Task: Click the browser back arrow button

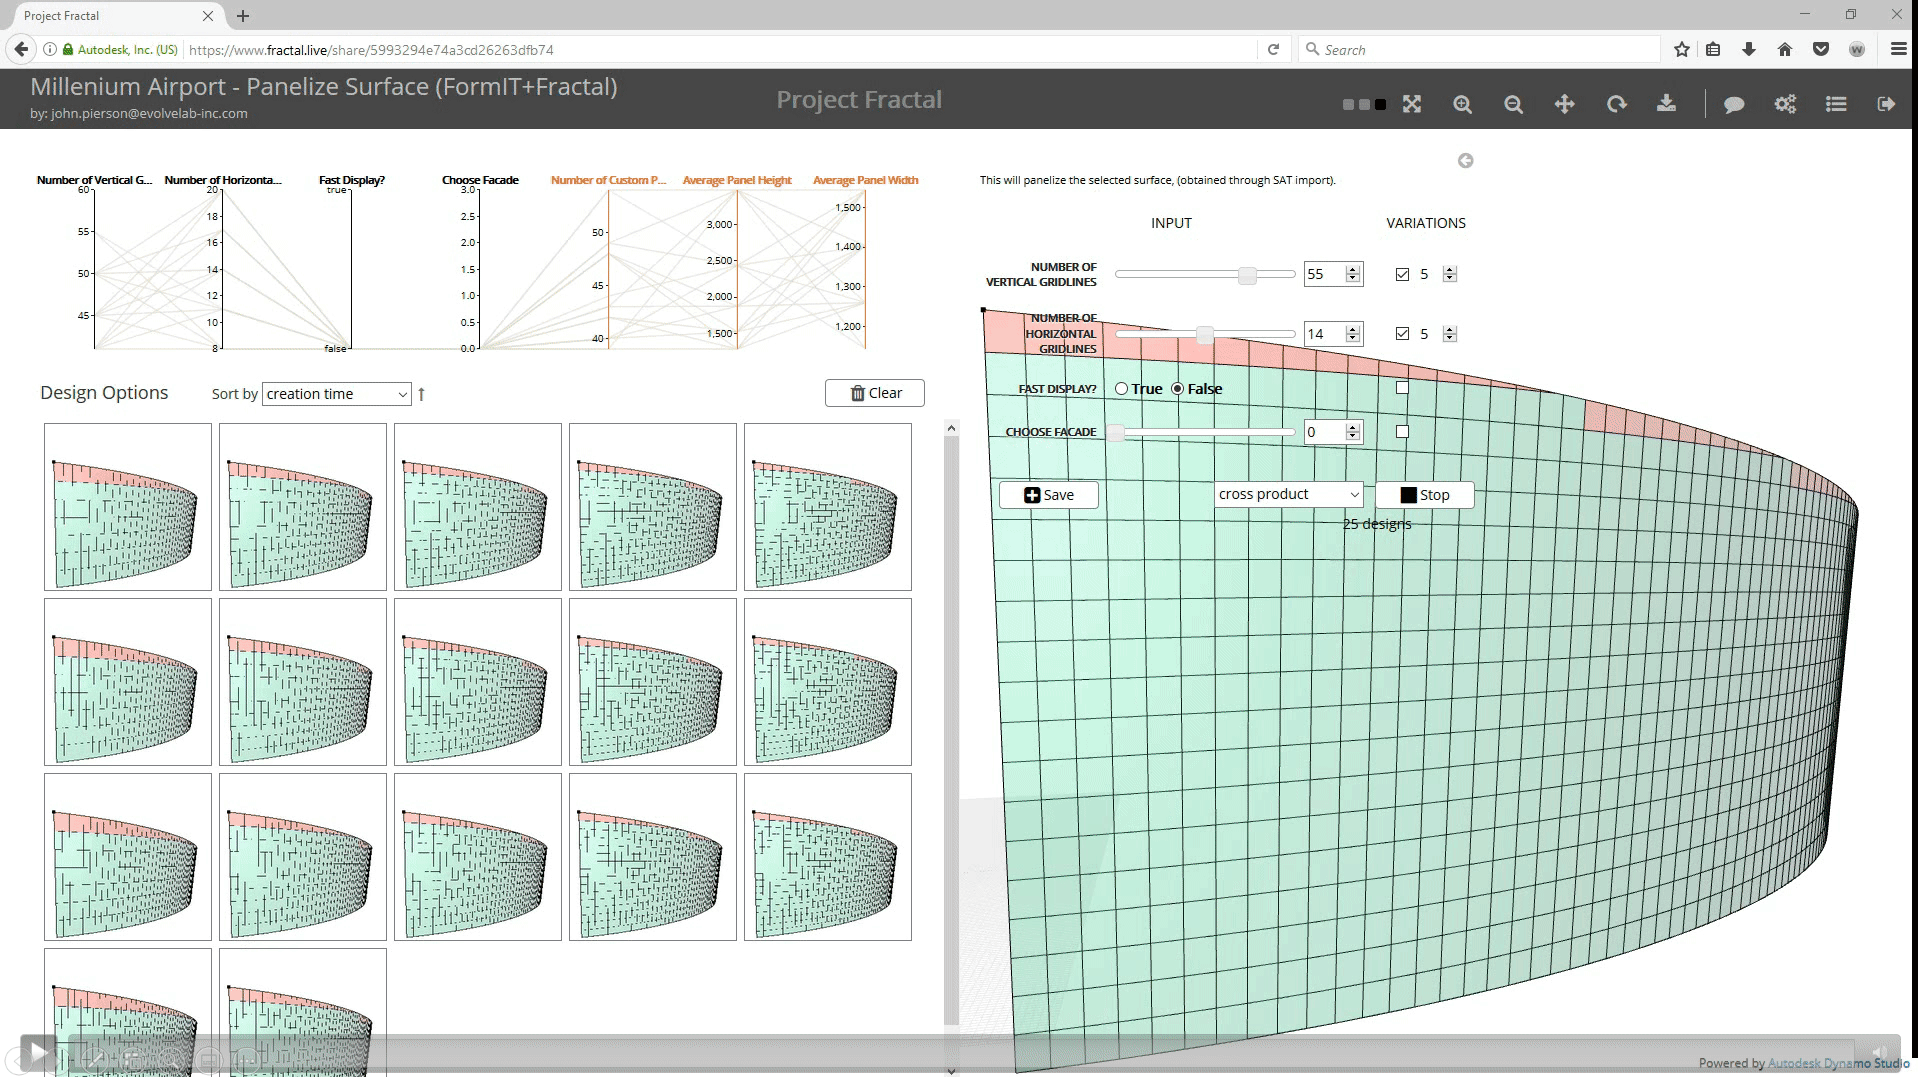Action: pos(21,49)
